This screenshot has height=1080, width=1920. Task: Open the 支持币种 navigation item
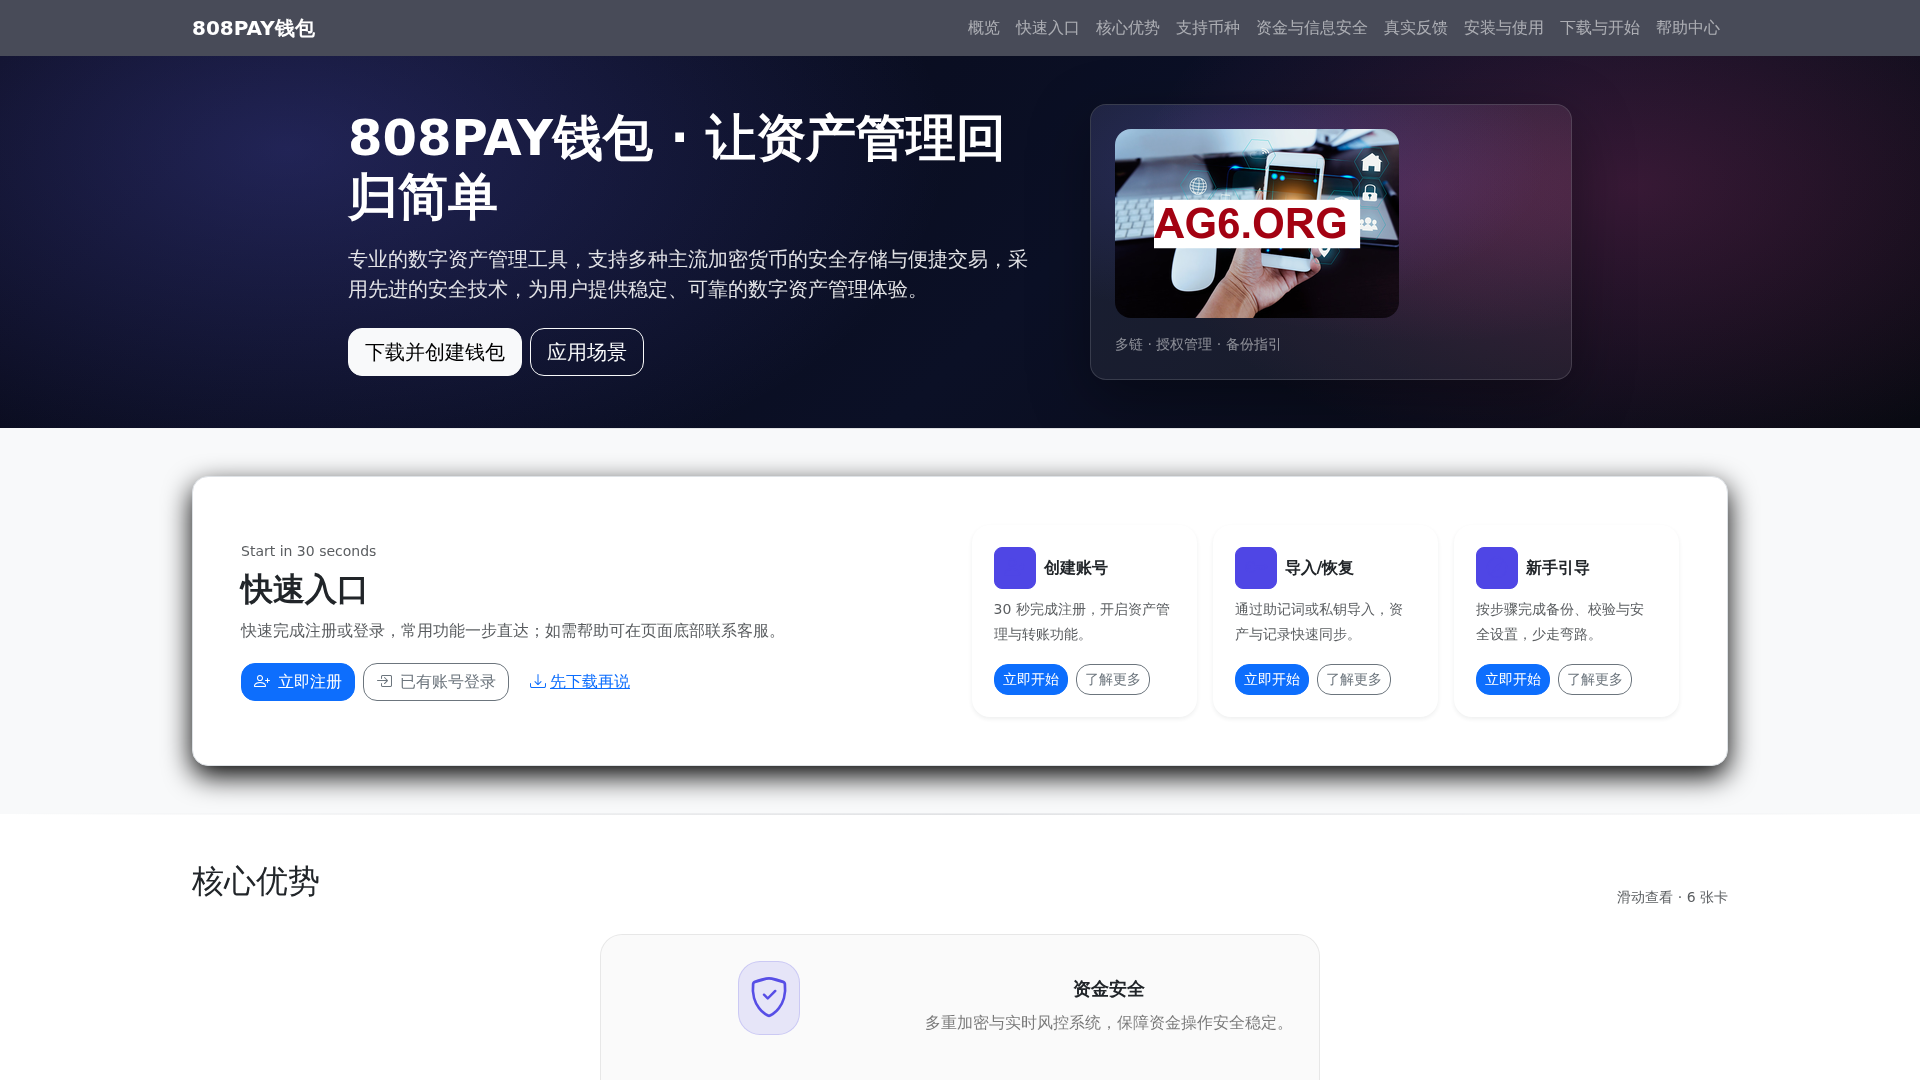(1207, 28)
